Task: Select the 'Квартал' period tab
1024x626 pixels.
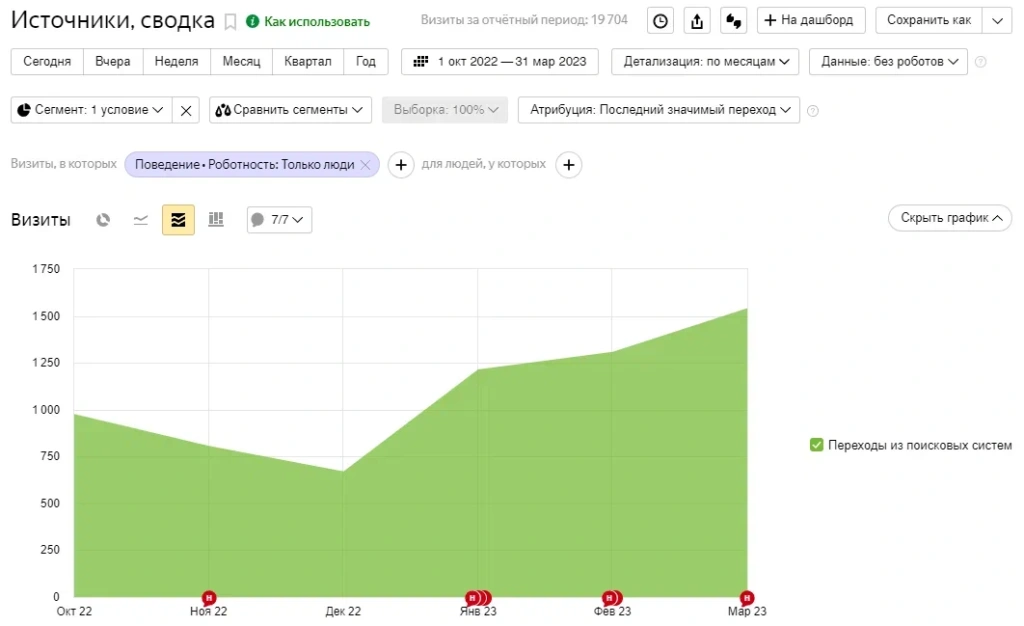Action: [307, 62]
